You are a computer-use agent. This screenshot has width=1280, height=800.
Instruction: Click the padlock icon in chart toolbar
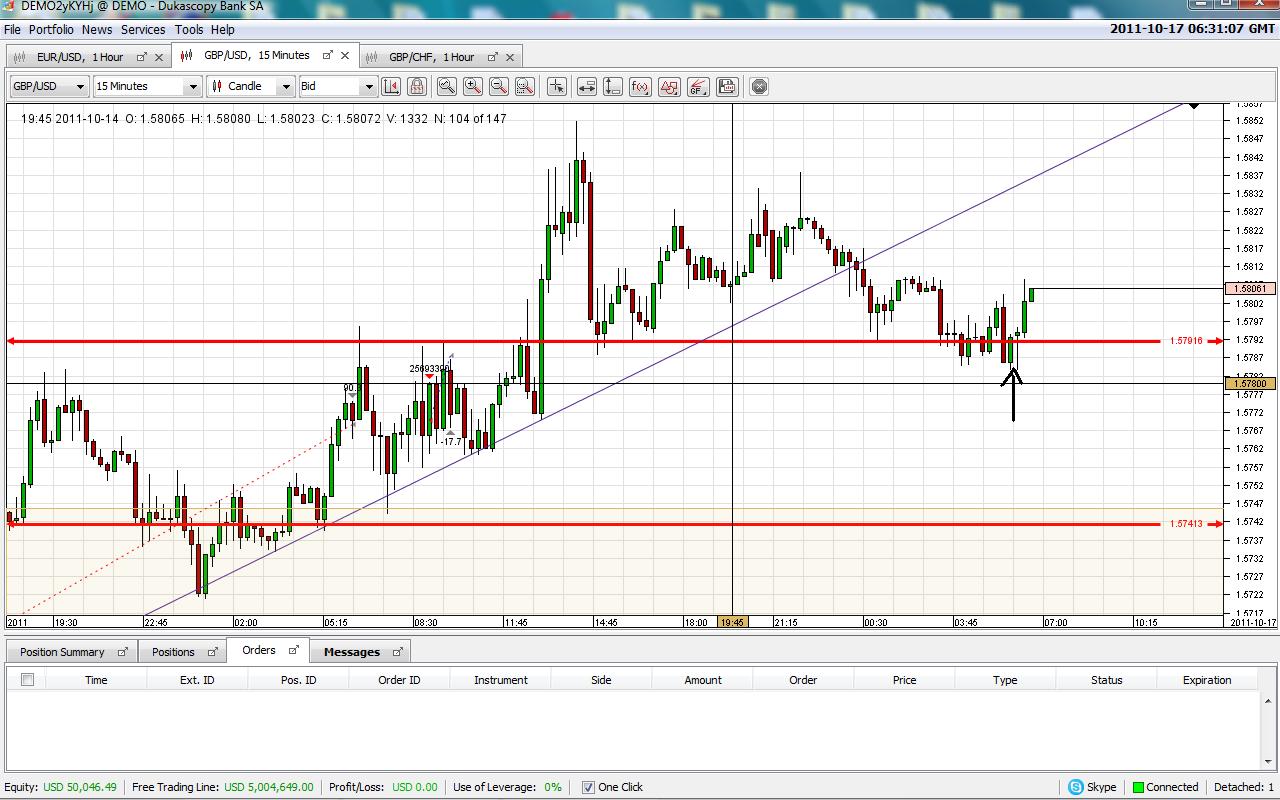pos(417,86)
